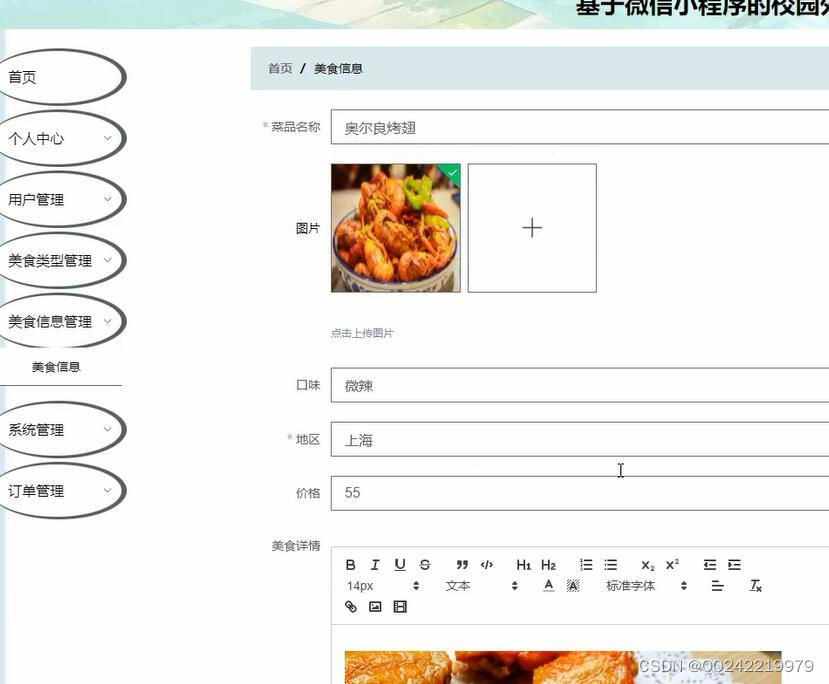Apply italic formatting in the editor toolbar
829x684 pixels.
click(375, 564)
